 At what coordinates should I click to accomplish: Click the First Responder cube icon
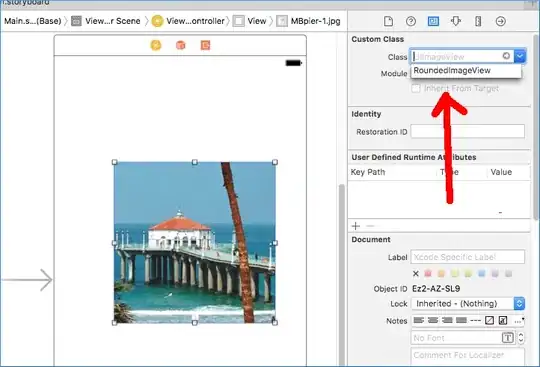pyautogui.click(x=180, y=45)
